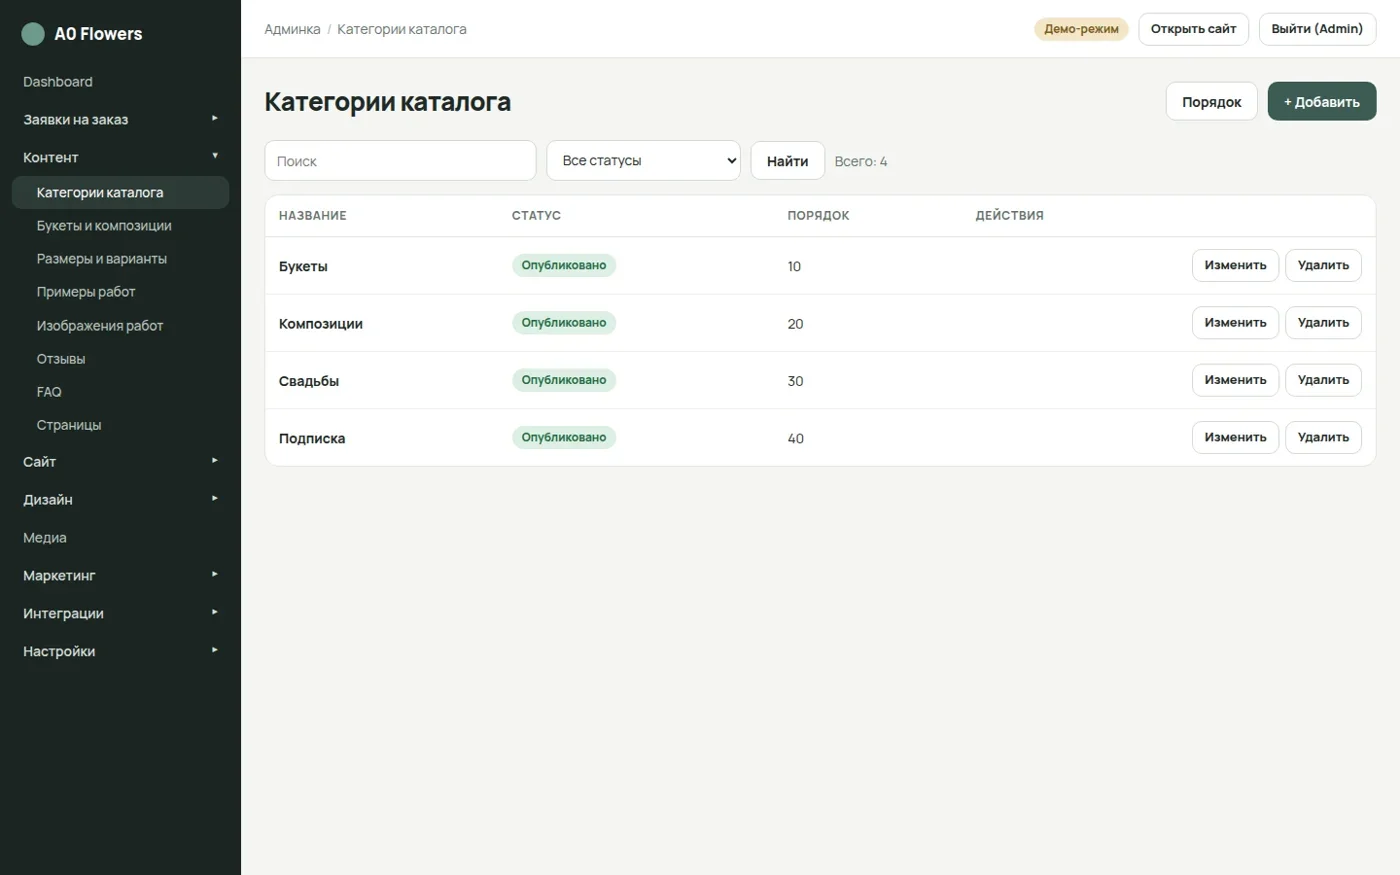Expand the Заявки на заказ section
The image size is (1400, 875).
click(120, 120)
